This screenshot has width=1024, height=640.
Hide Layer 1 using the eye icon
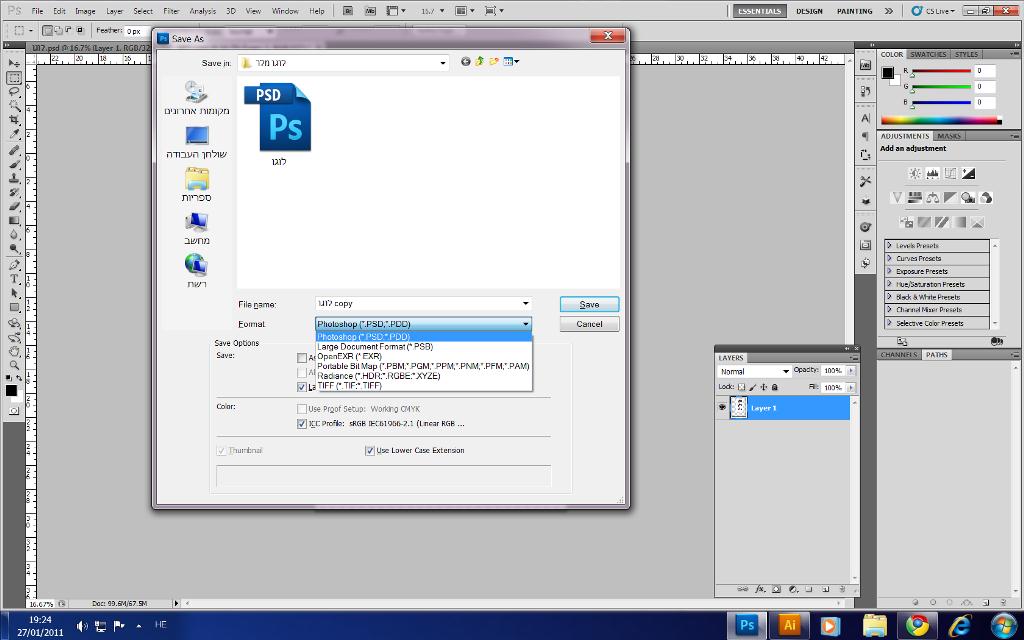click(721, 408)
